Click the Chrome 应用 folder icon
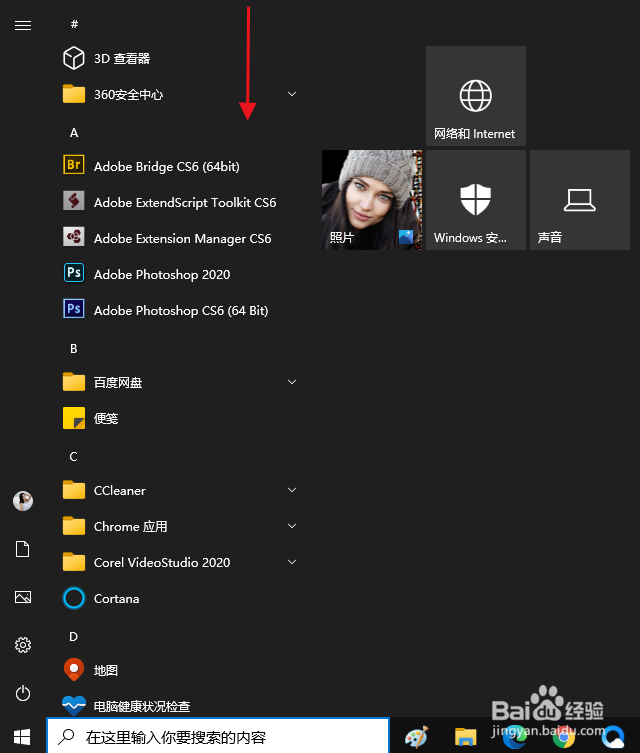Viewport: 640px width, 753px height. [73, 526]
